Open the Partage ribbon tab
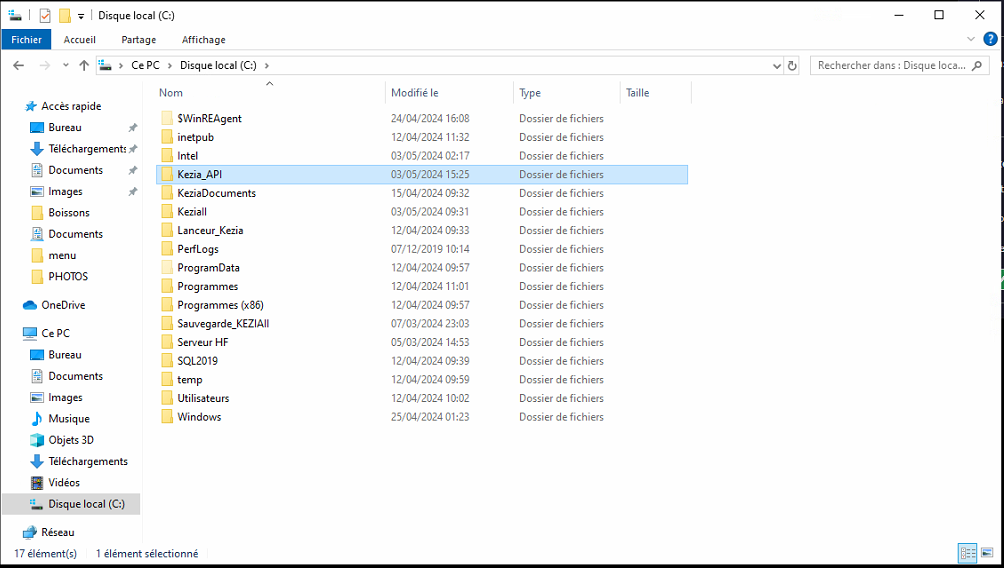This screenshot has width=1004, height=568. (x=138, y=39)
